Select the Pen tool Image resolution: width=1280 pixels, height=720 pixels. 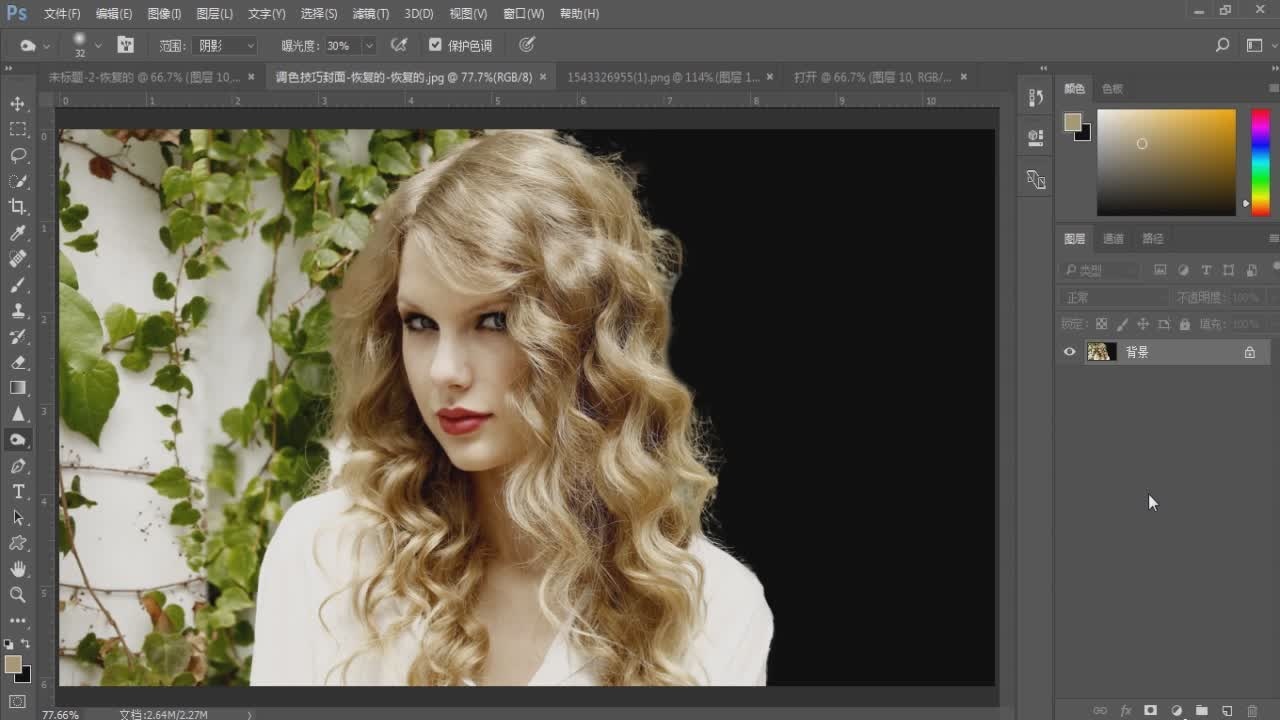(x=18, y=466)
